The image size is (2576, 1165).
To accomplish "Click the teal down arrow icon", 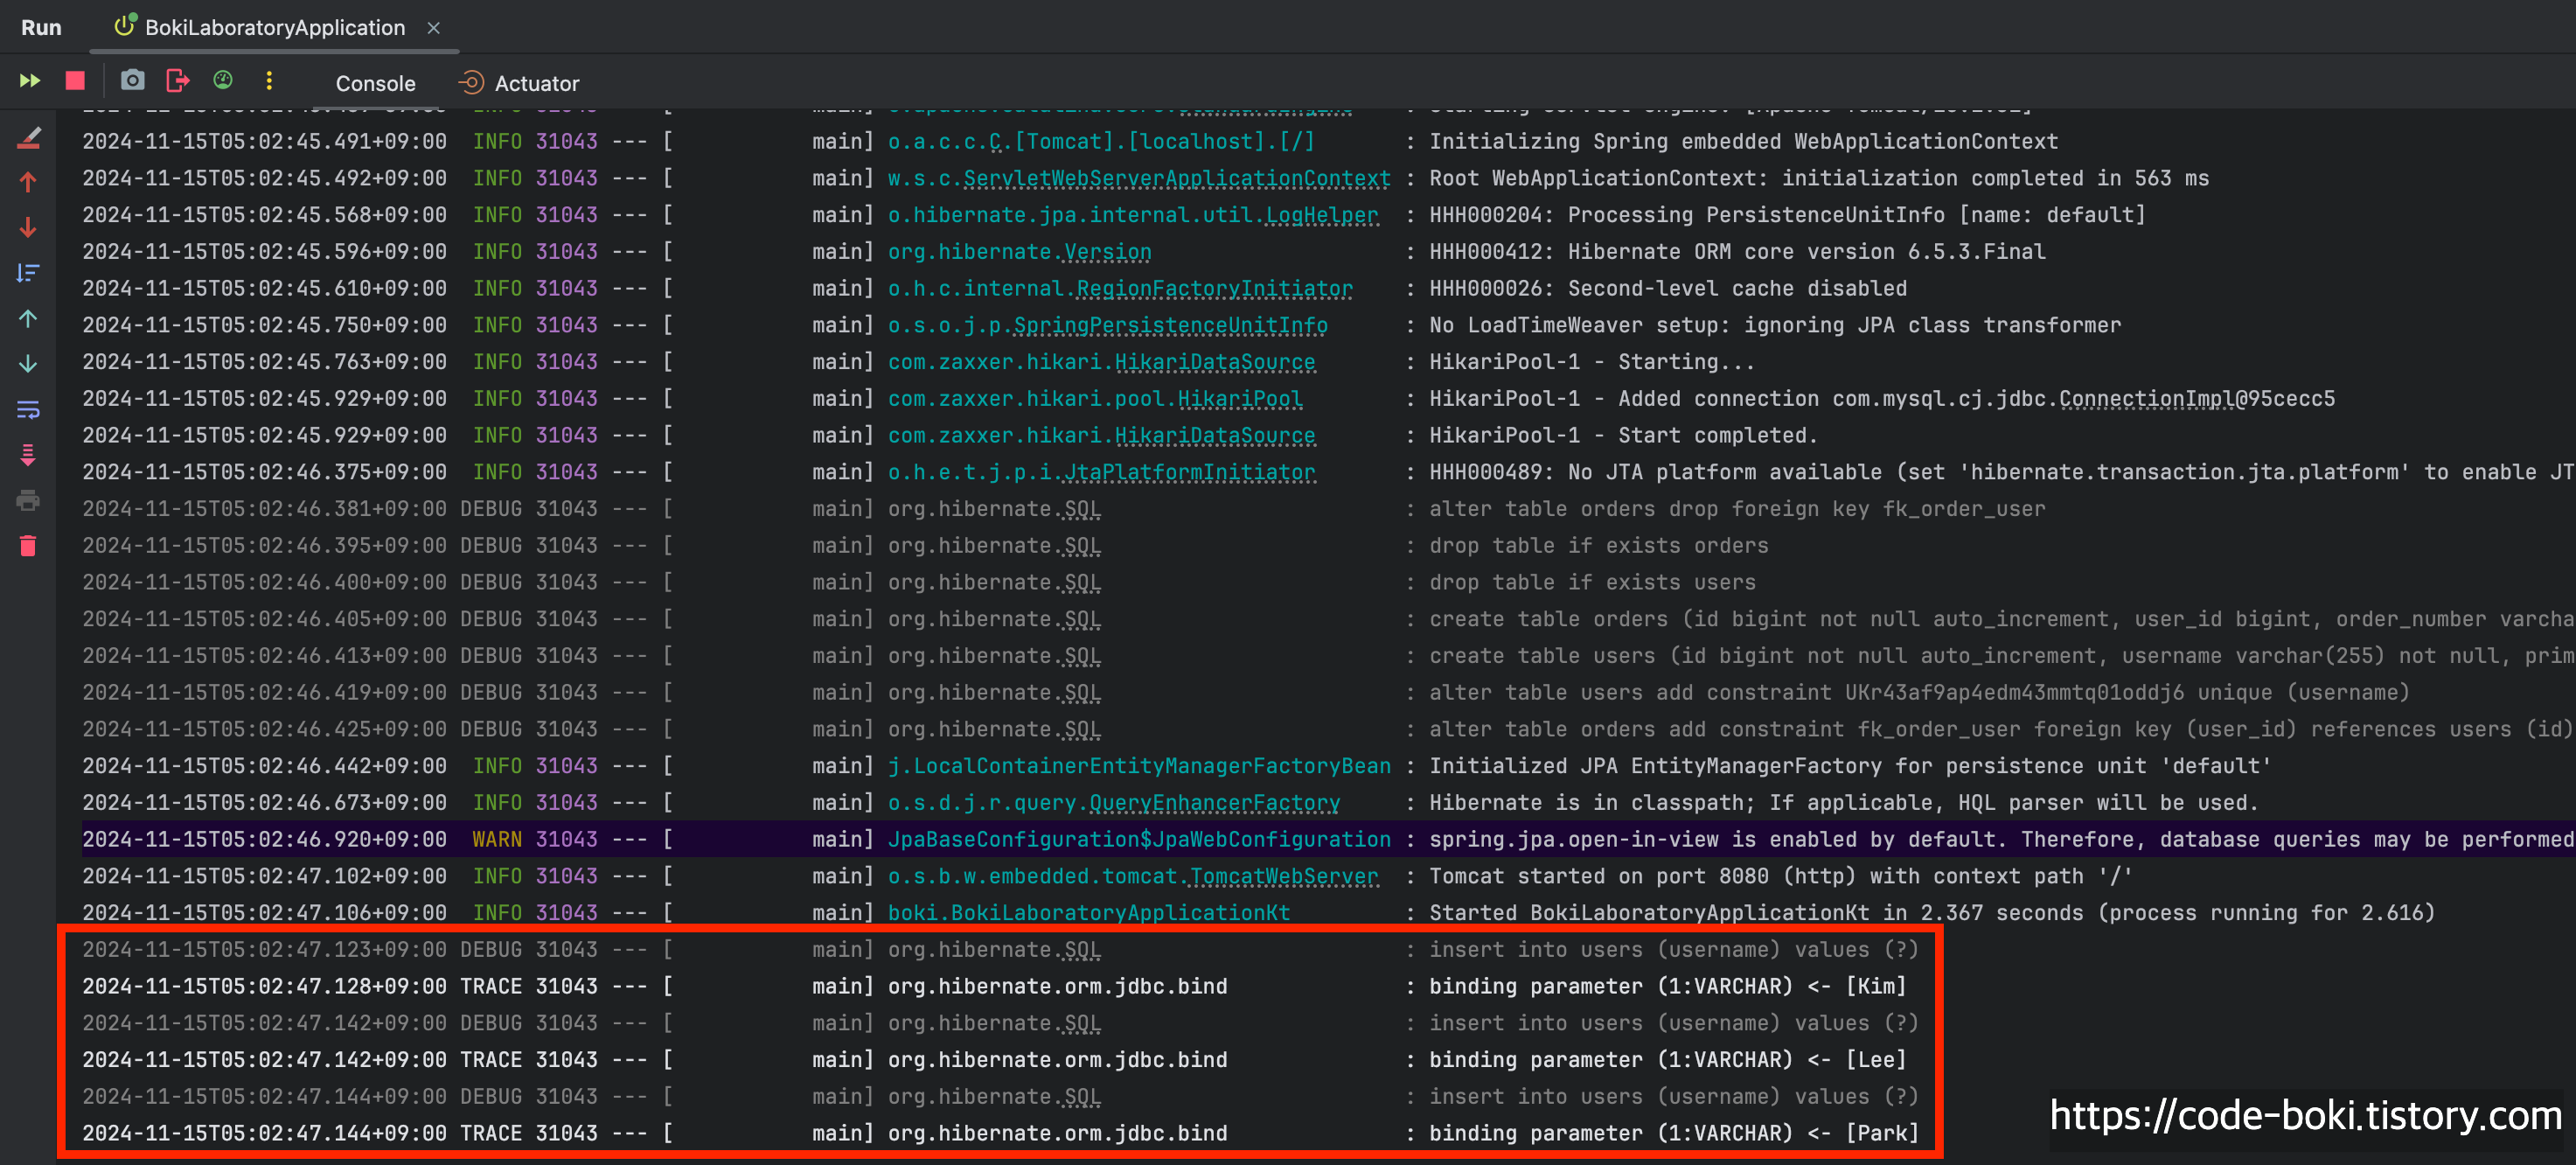I will (28, 364).
